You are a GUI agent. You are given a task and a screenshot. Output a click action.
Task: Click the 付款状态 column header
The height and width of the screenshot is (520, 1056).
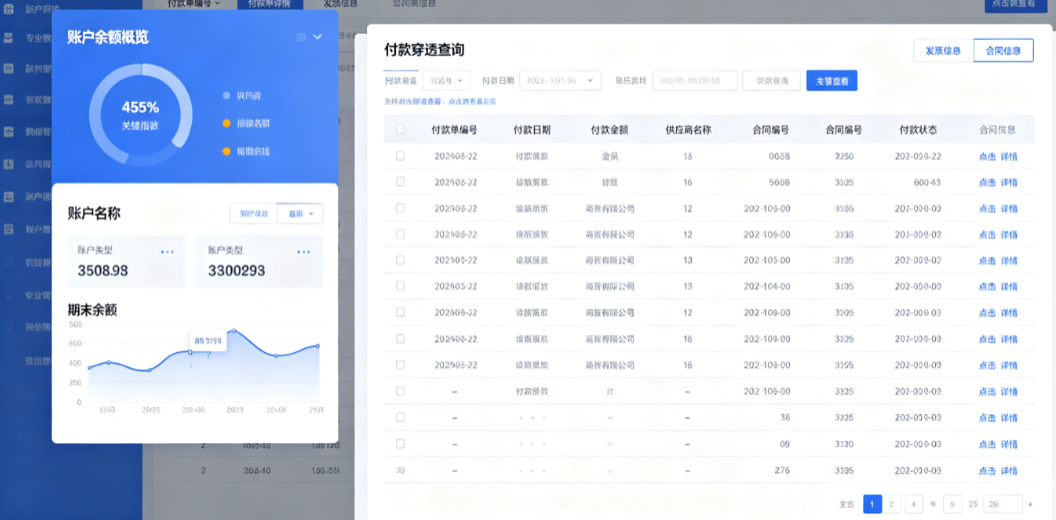(918, 130)
